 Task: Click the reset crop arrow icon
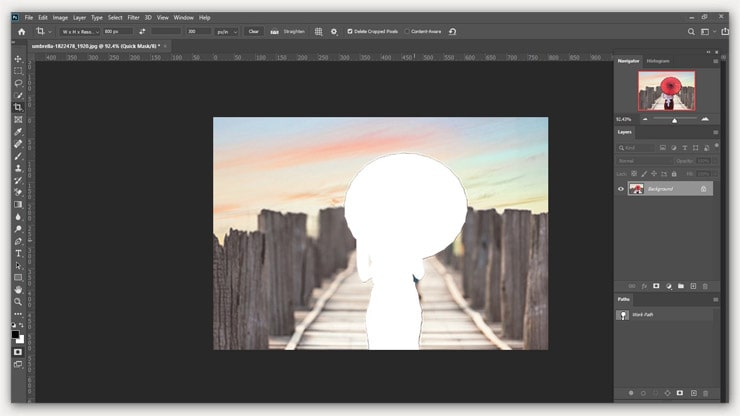[453, 32]
